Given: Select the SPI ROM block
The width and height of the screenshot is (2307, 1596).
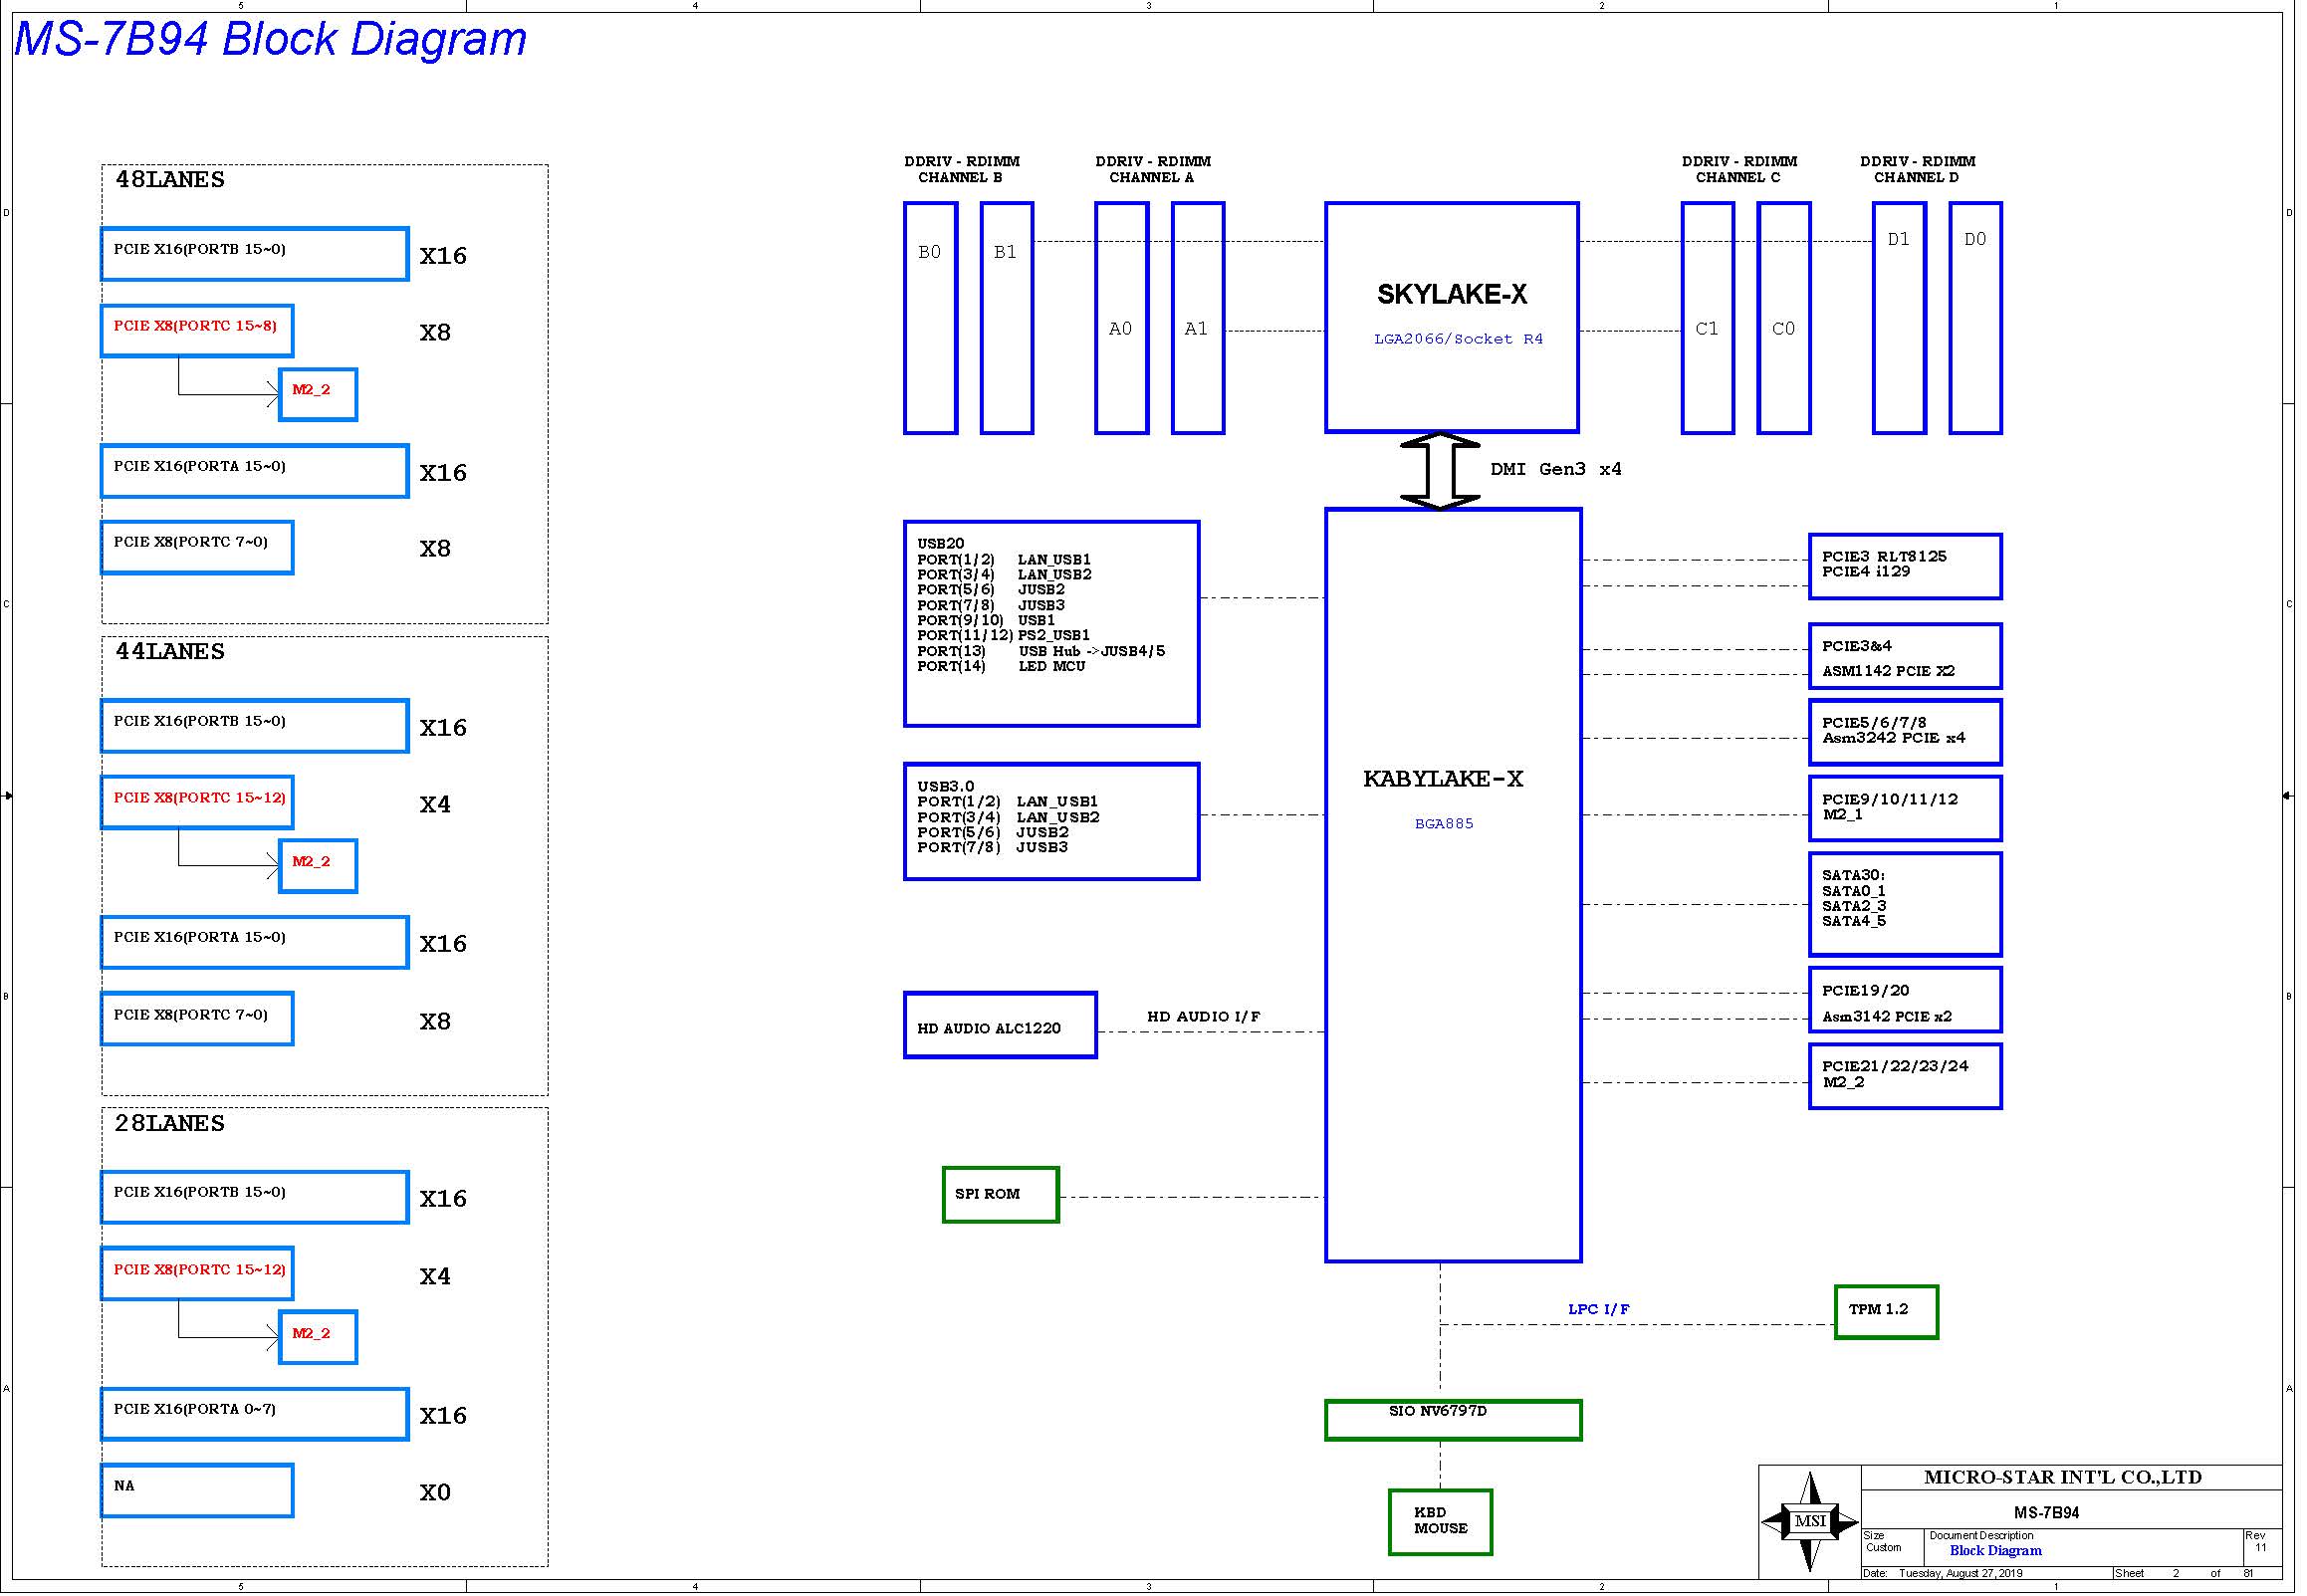Looking at the screenshot, I should point(1000,1194).
